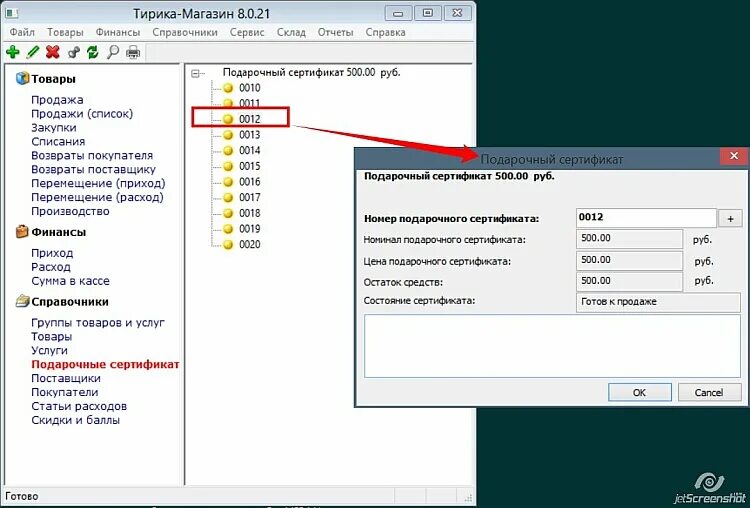Select certificate 0019 in the tree
This screenshot has height=508, width=750.
250,229
